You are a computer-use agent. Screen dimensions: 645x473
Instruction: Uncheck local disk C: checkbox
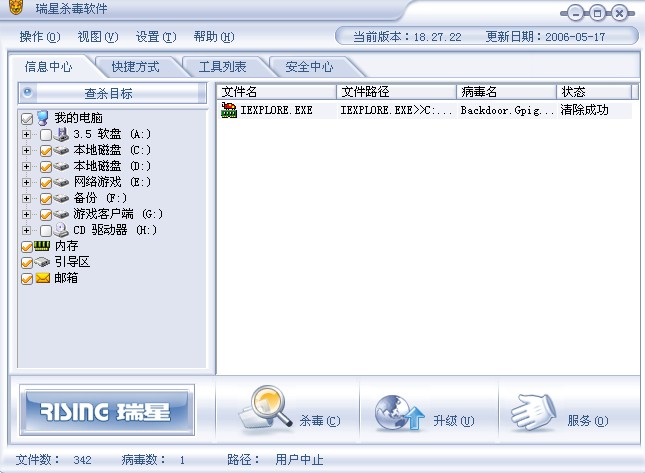[x=46, y=151]
